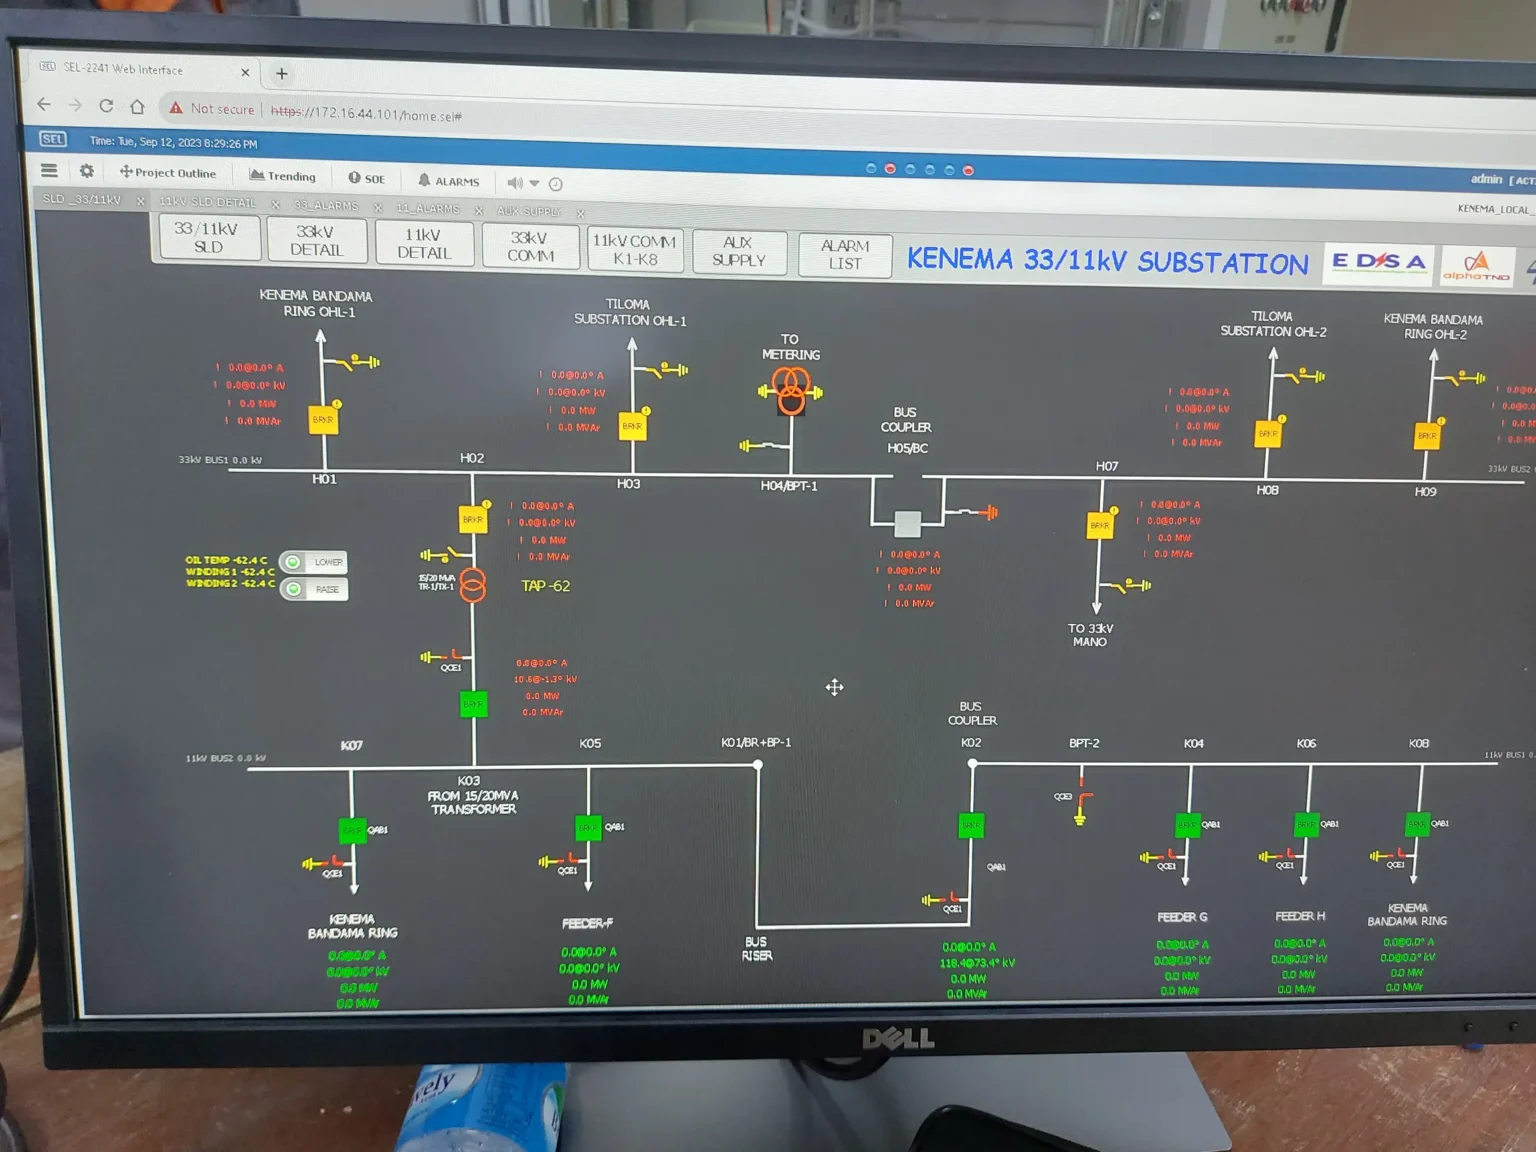
Task: Open settings gear in SEL toolbar
Action: click(x=87, y=171)
